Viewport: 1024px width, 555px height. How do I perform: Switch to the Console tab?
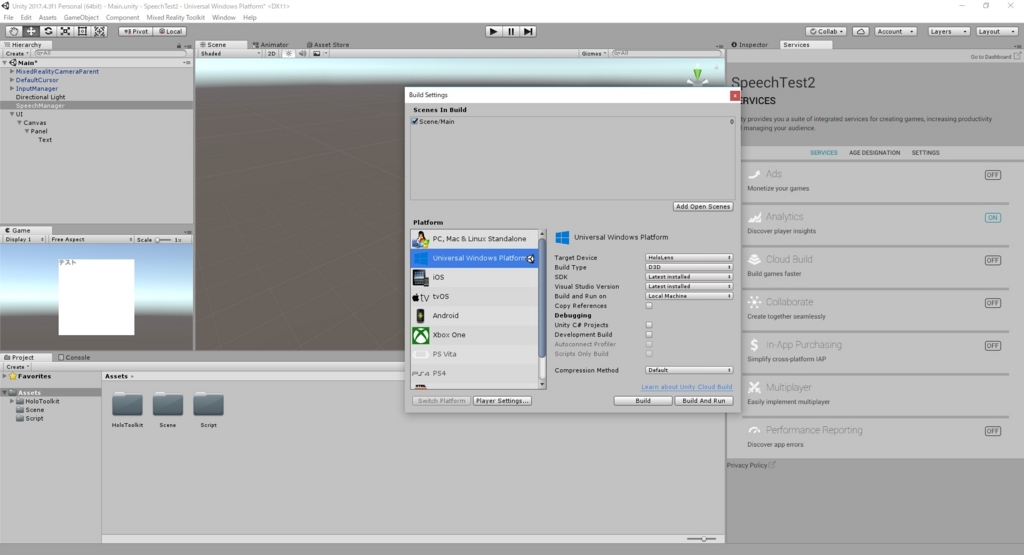click(74, 357)
